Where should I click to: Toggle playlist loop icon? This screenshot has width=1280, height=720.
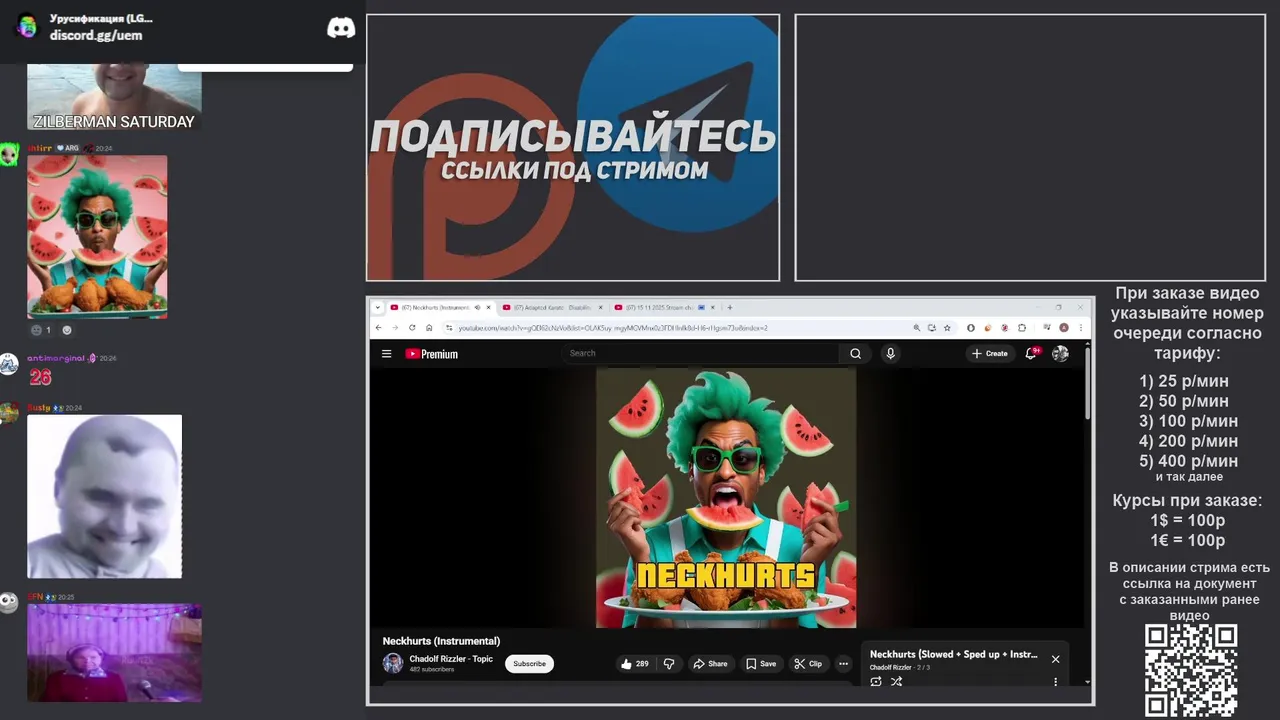(876, 681)
